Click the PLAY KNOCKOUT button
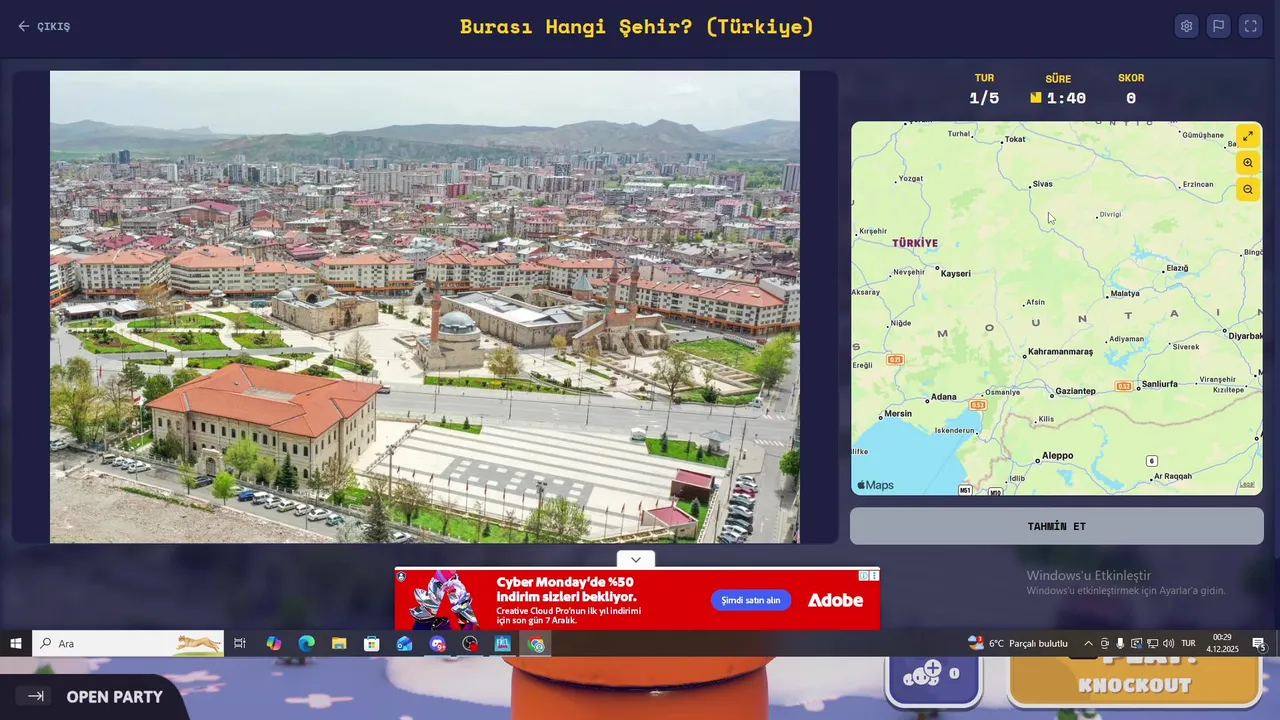This screenshot has width=1280, height=720. click(1134, 682)
